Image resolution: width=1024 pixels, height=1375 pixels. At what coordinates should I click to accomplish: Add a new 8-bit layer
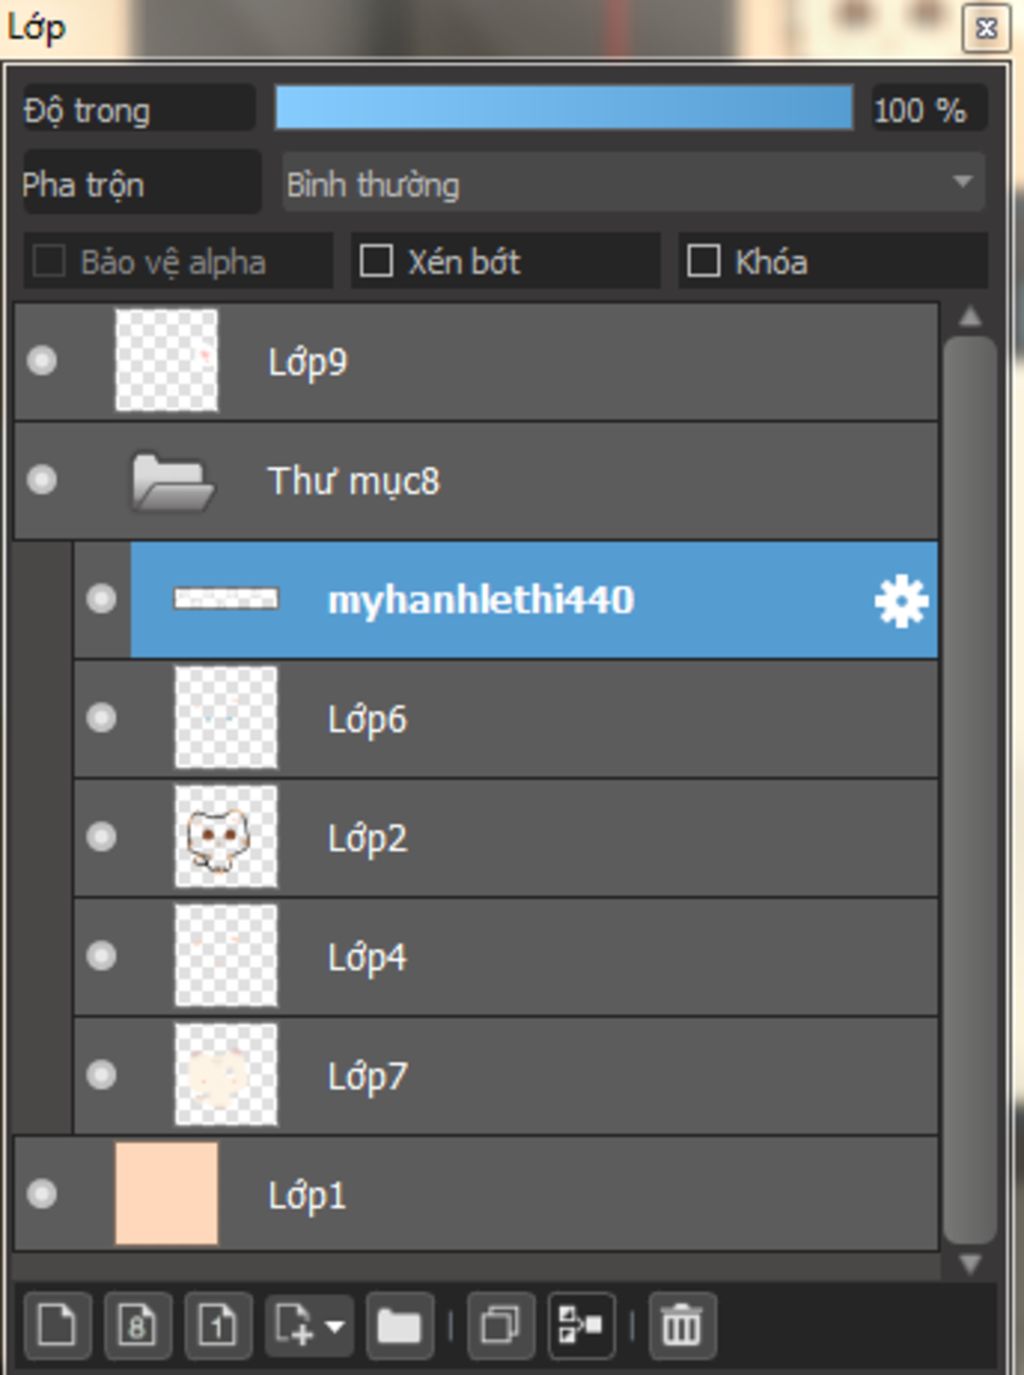137,1326
